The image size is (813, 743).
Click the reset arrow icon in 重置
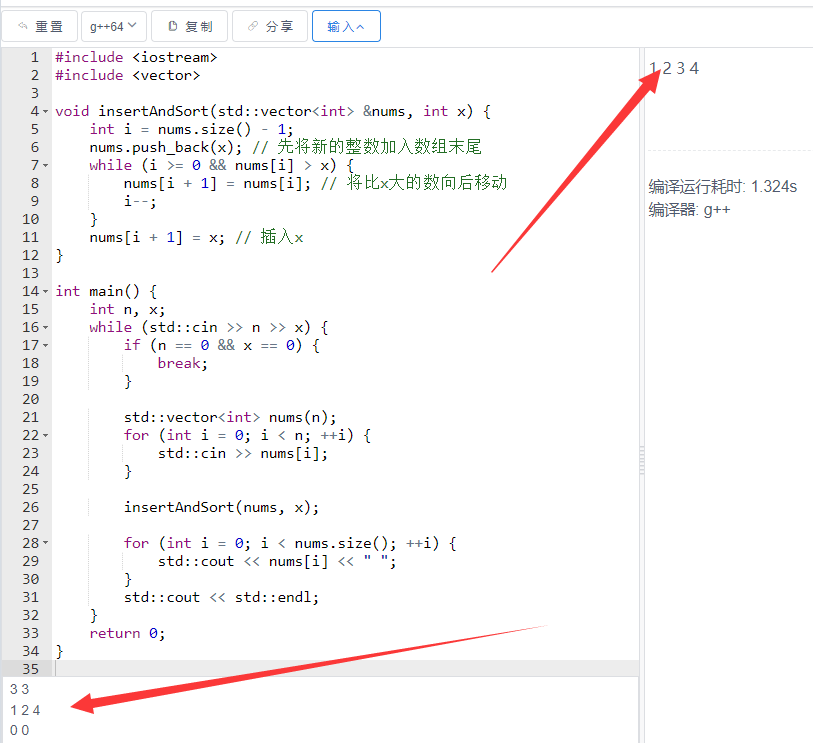click(22, 26)
